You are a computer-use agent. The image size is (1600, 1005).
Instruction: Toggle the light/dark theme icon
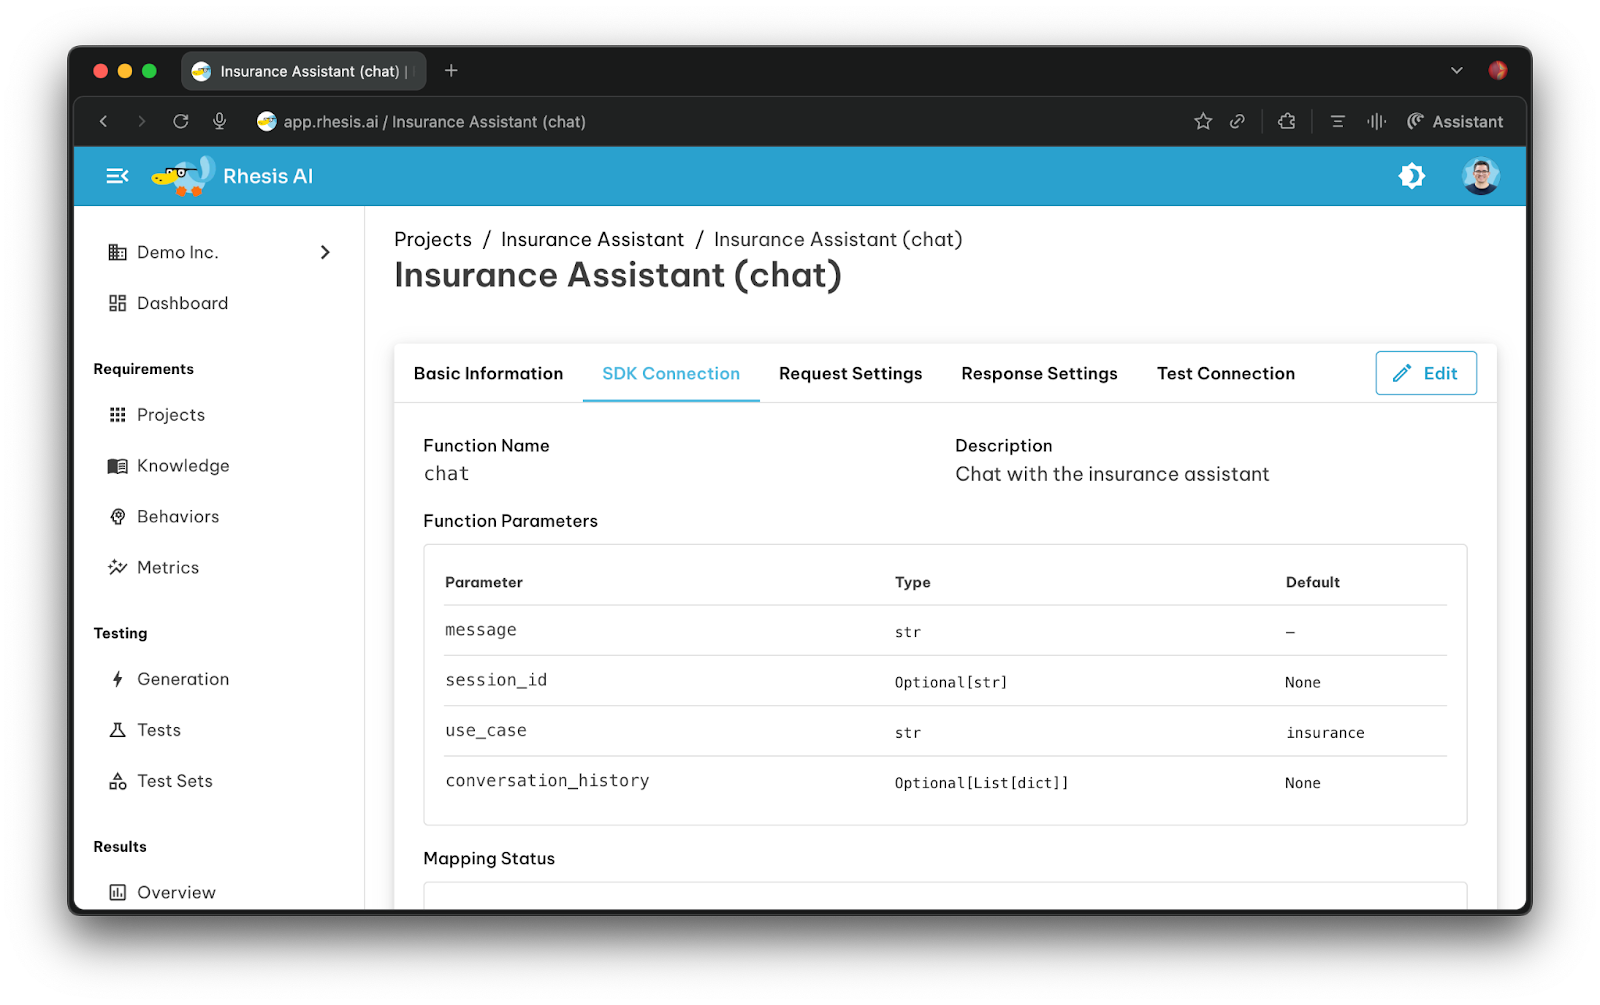point(1411,176)
